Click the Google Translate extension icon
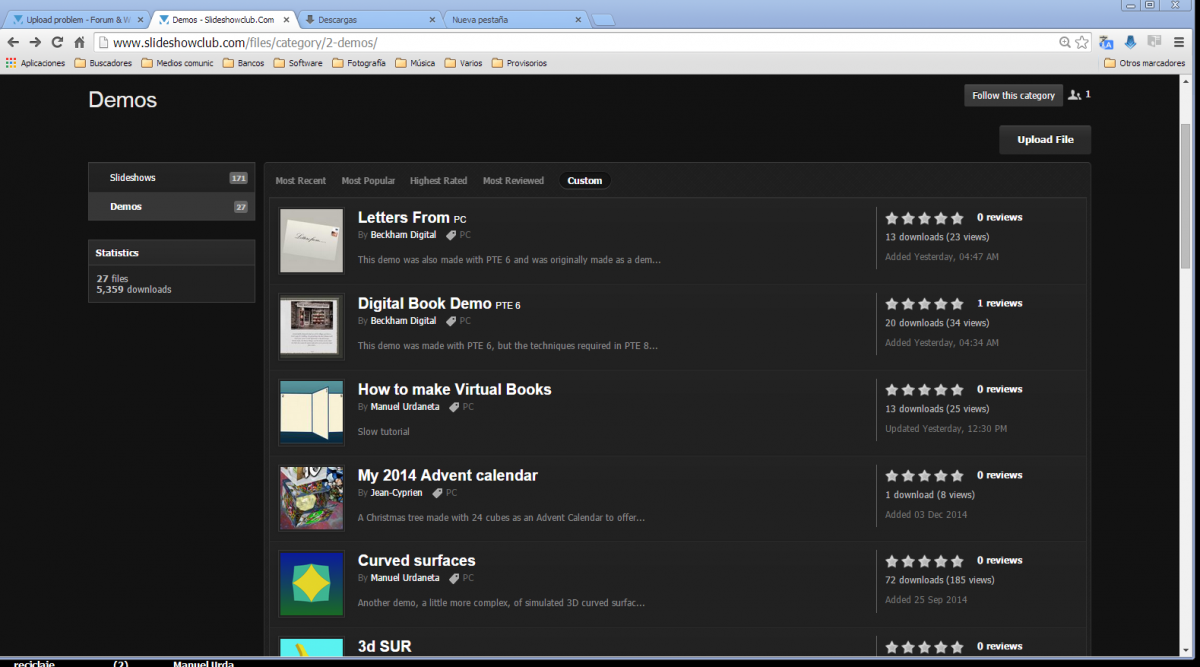This screenshot has width=1200, height=667. pos(1106,42)
